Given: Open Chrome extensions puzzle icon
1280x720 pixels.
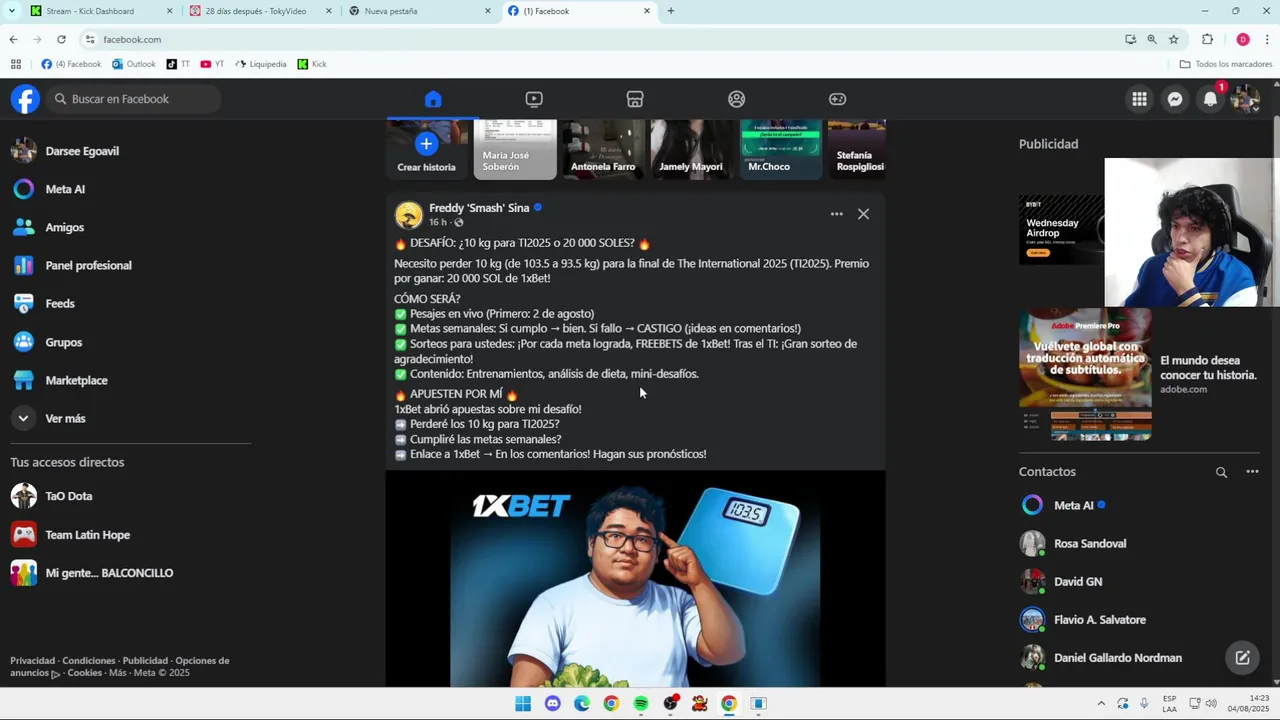Looking at the screenshot, I should 1207,39.
